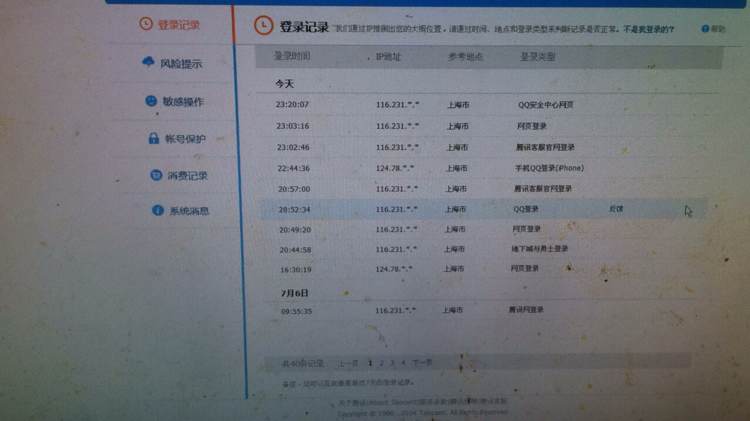Viewport: 750px width, 421px height.
Task: Select the 22:44:36 login time
Action: coord(294,168)
